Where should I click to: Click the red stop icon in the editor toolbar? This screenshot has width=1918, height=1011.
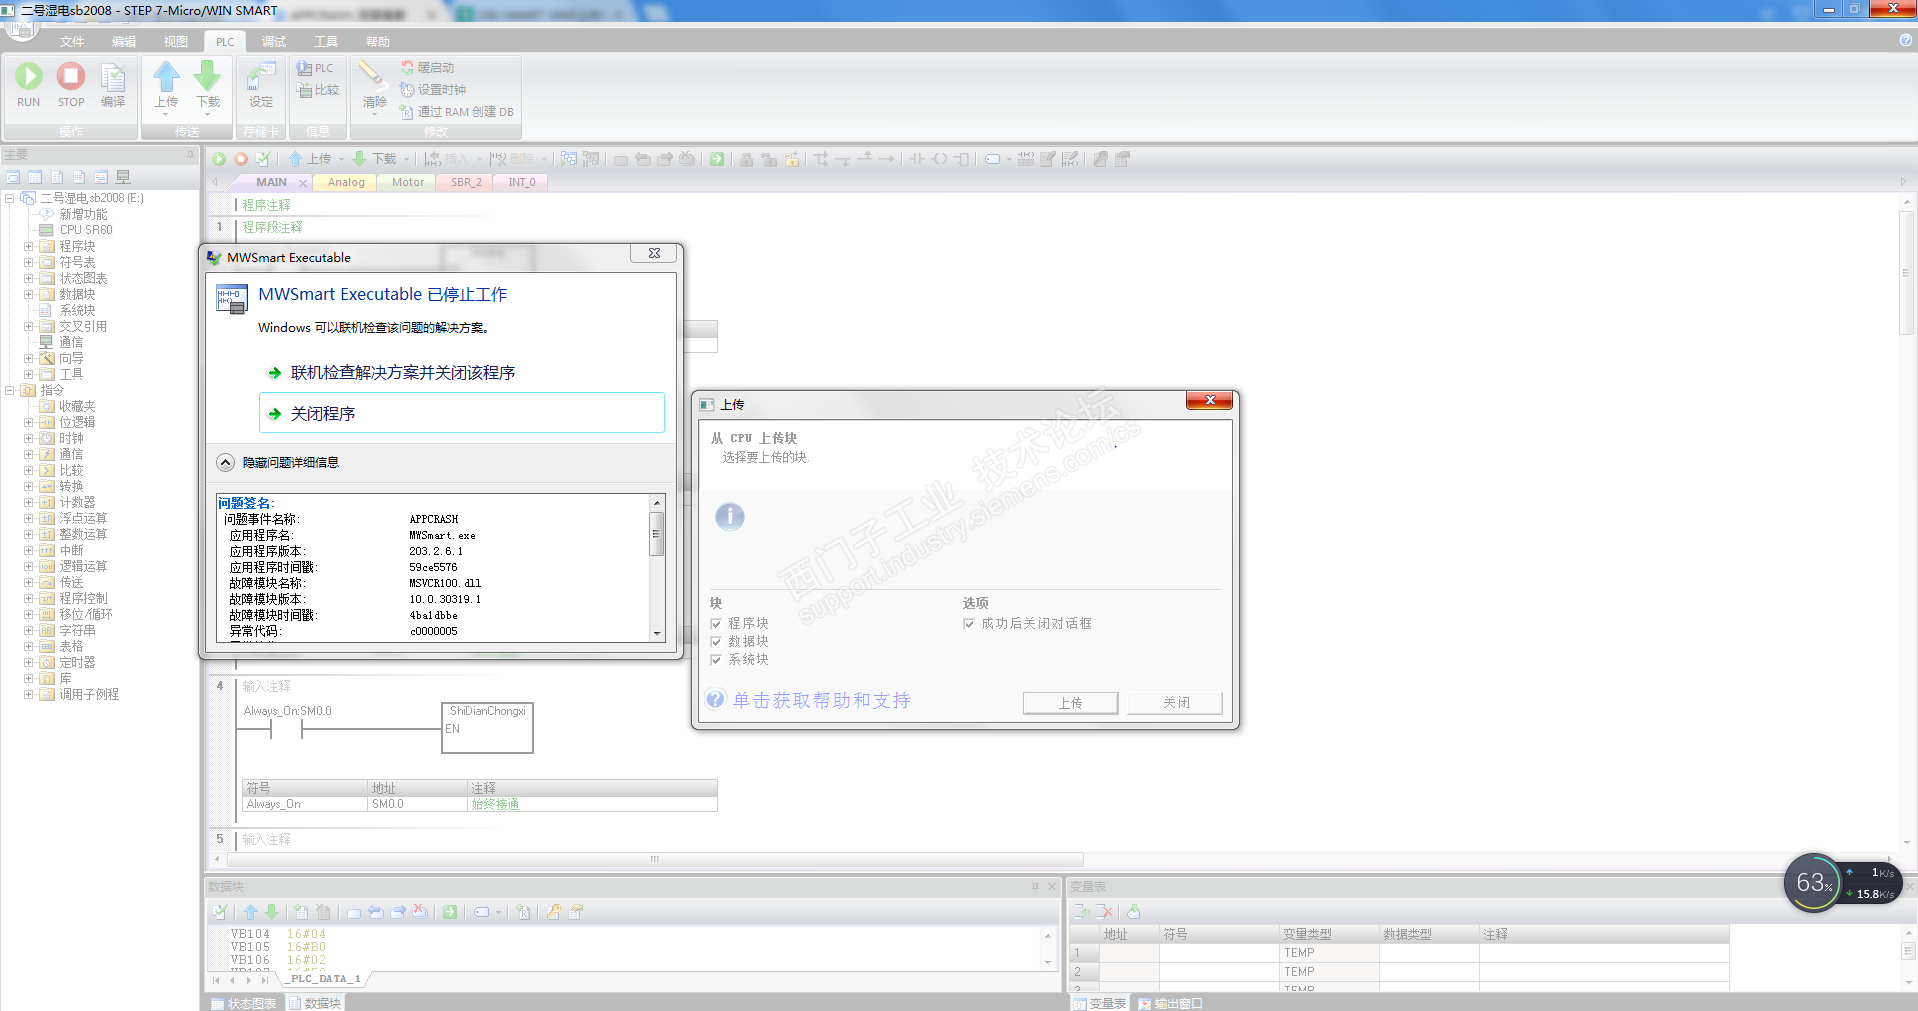tap(241, 159)
